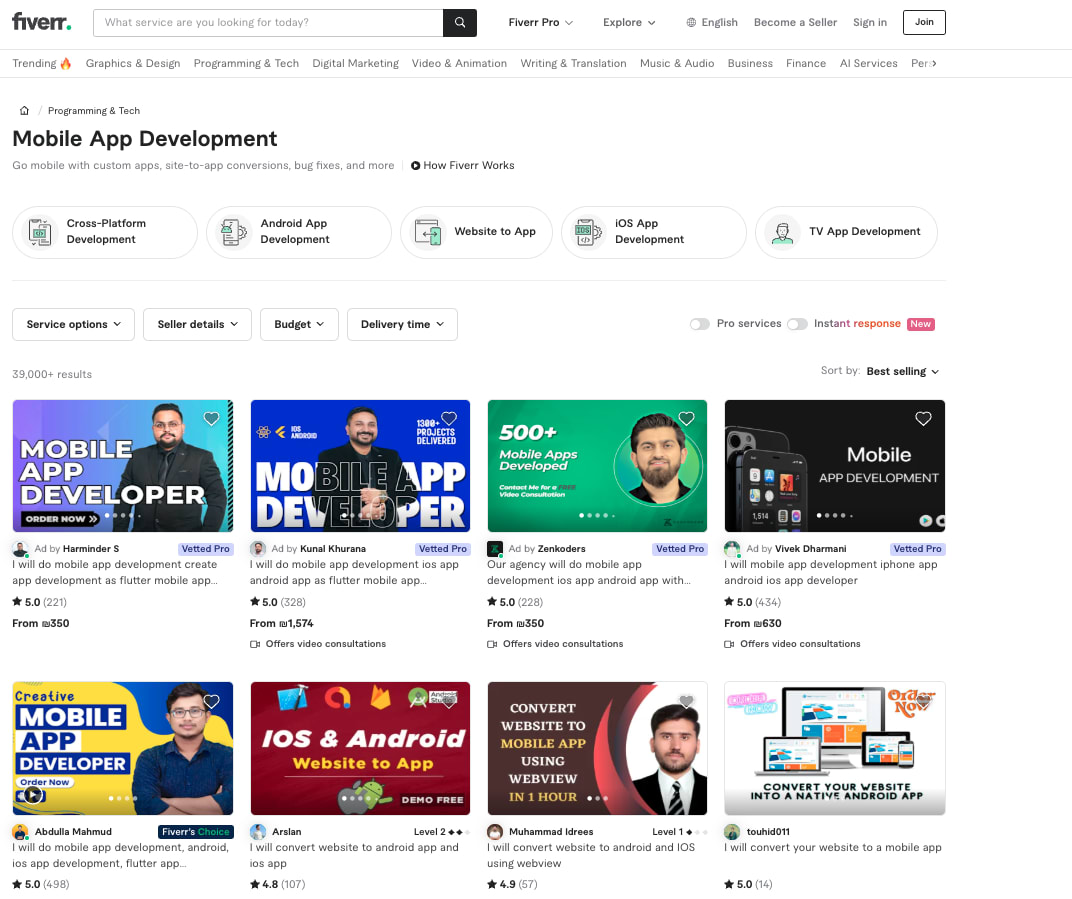Open Graphics & Design category
The width and height of the screenshot is (1072, 899).
(133, 64)
